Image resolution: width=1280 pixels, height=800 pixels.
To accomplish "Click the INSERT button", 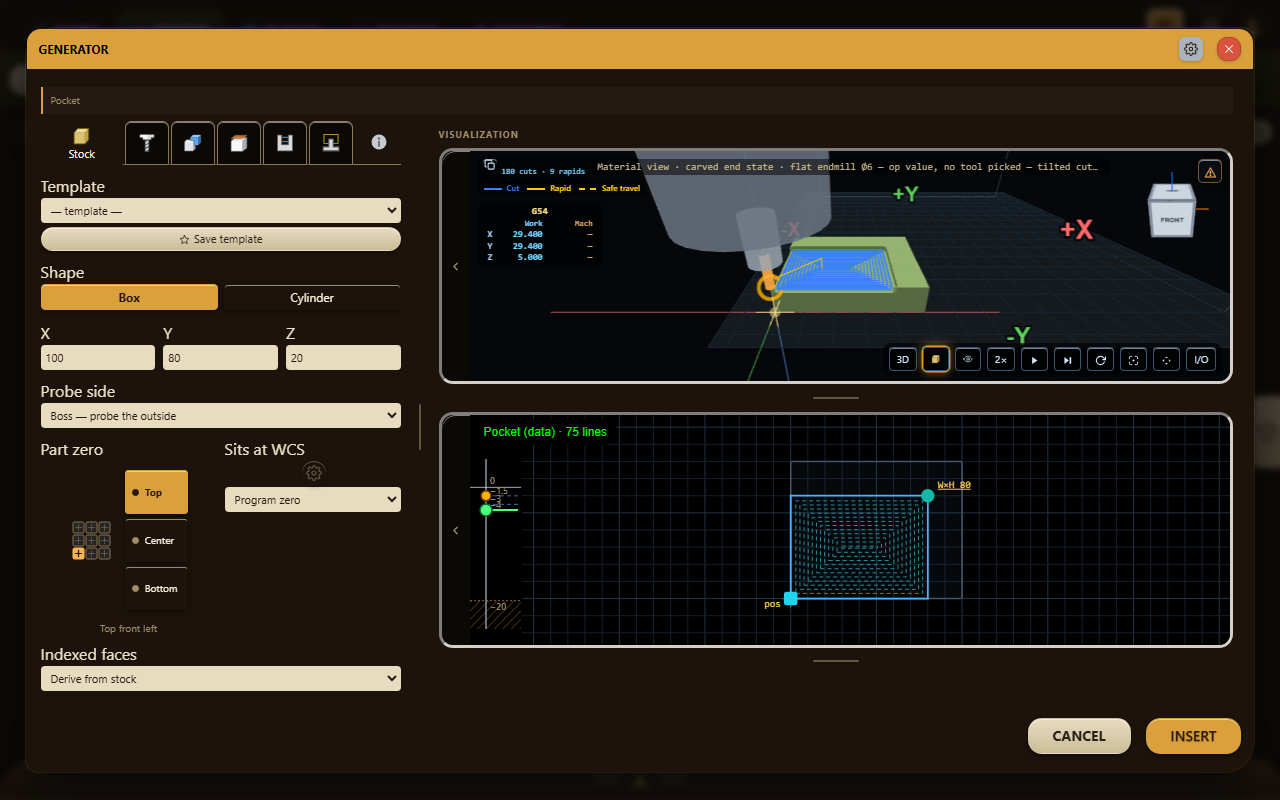I will (x=1193, y=736).
